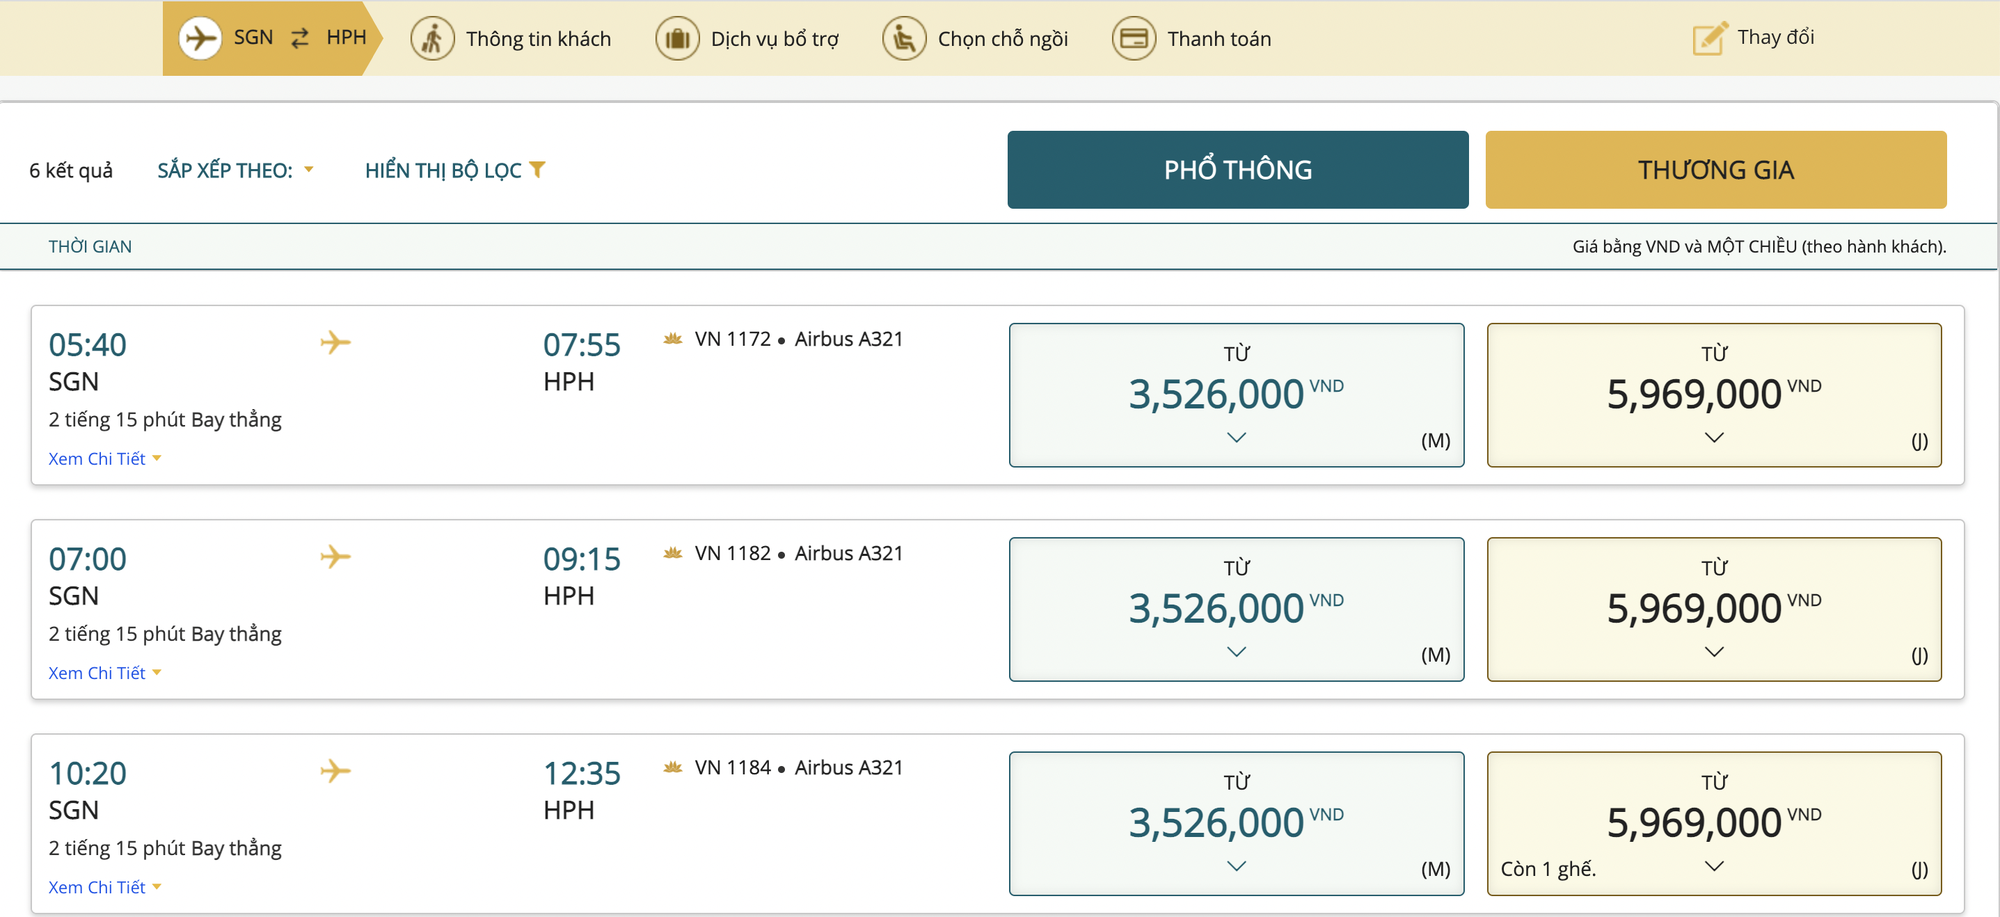Viewport: 2000px width, 917px height.
Task: Expand economy fare chevron for the 07:00 flight
Action: [1236, 652]
